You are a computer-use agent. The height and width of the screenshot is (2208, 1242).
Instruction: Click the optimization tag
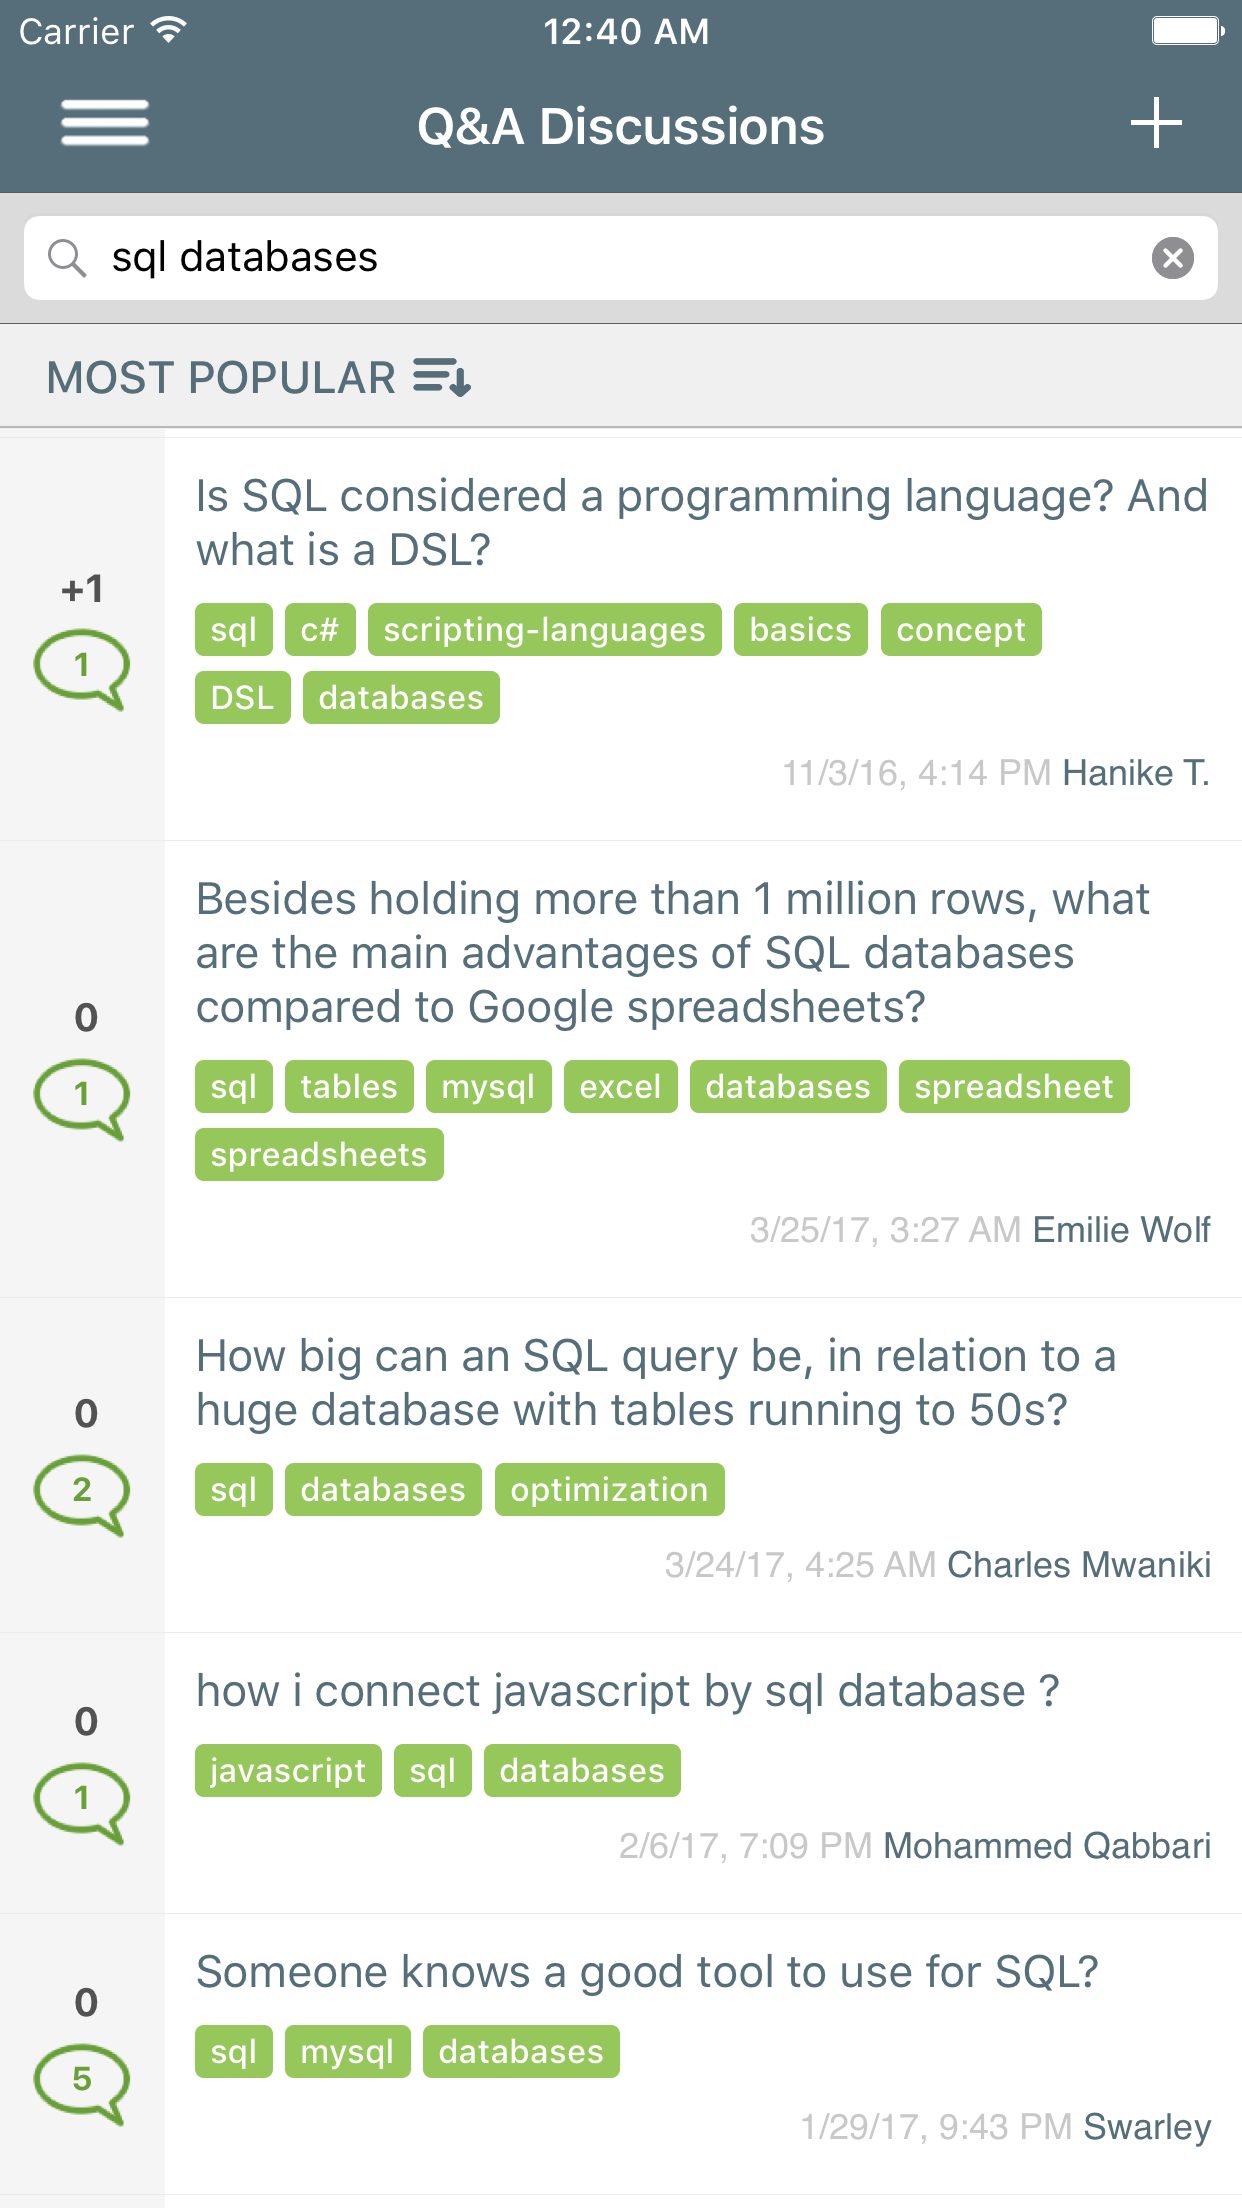[x=609, y=1489]
